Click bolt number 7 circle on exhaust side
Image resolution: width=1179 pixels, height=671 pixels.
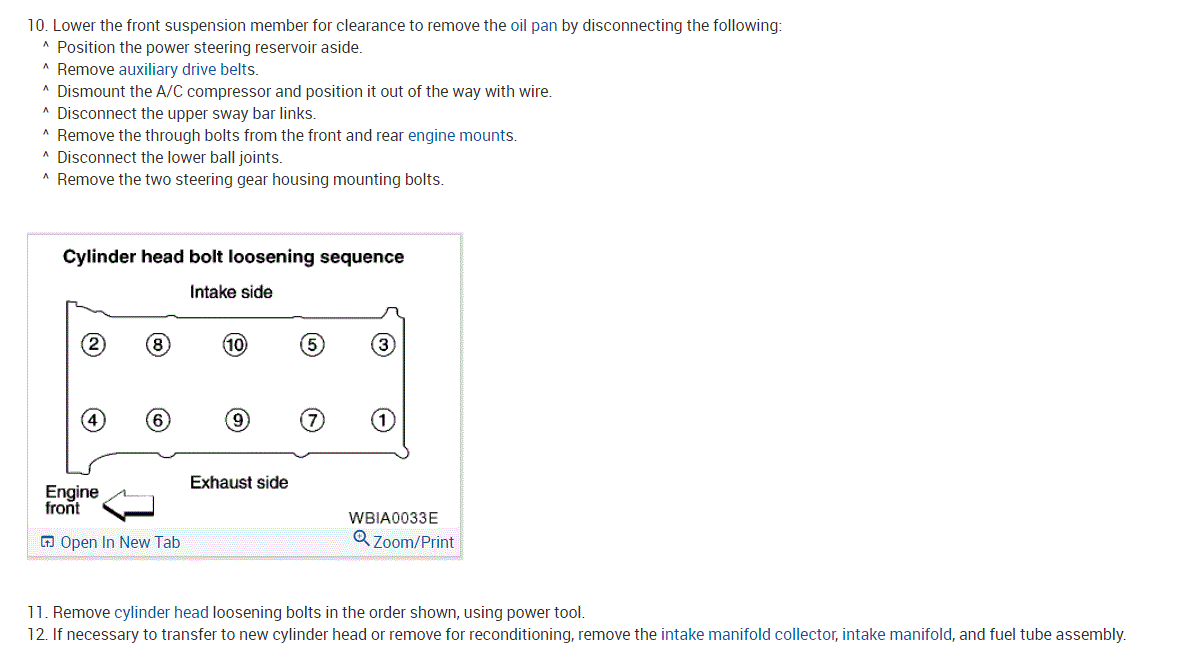click(x=312, y=421)
